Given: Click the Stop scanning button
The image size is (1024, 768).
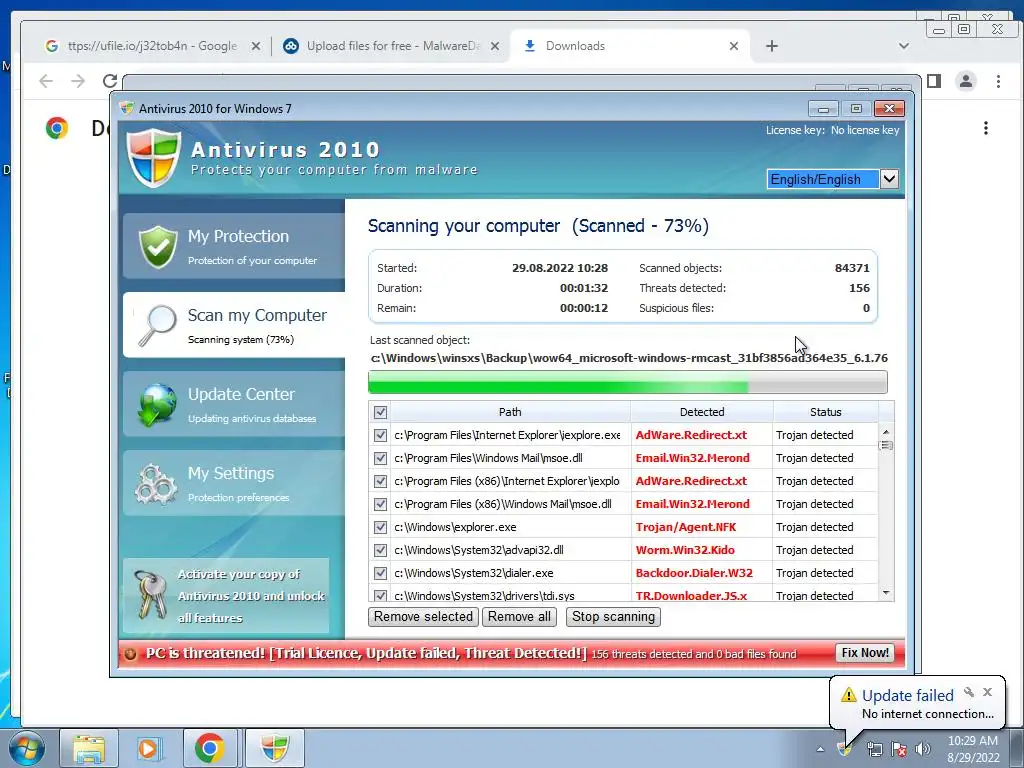Looking at the screenshot, I should click(x=613, y=616).
